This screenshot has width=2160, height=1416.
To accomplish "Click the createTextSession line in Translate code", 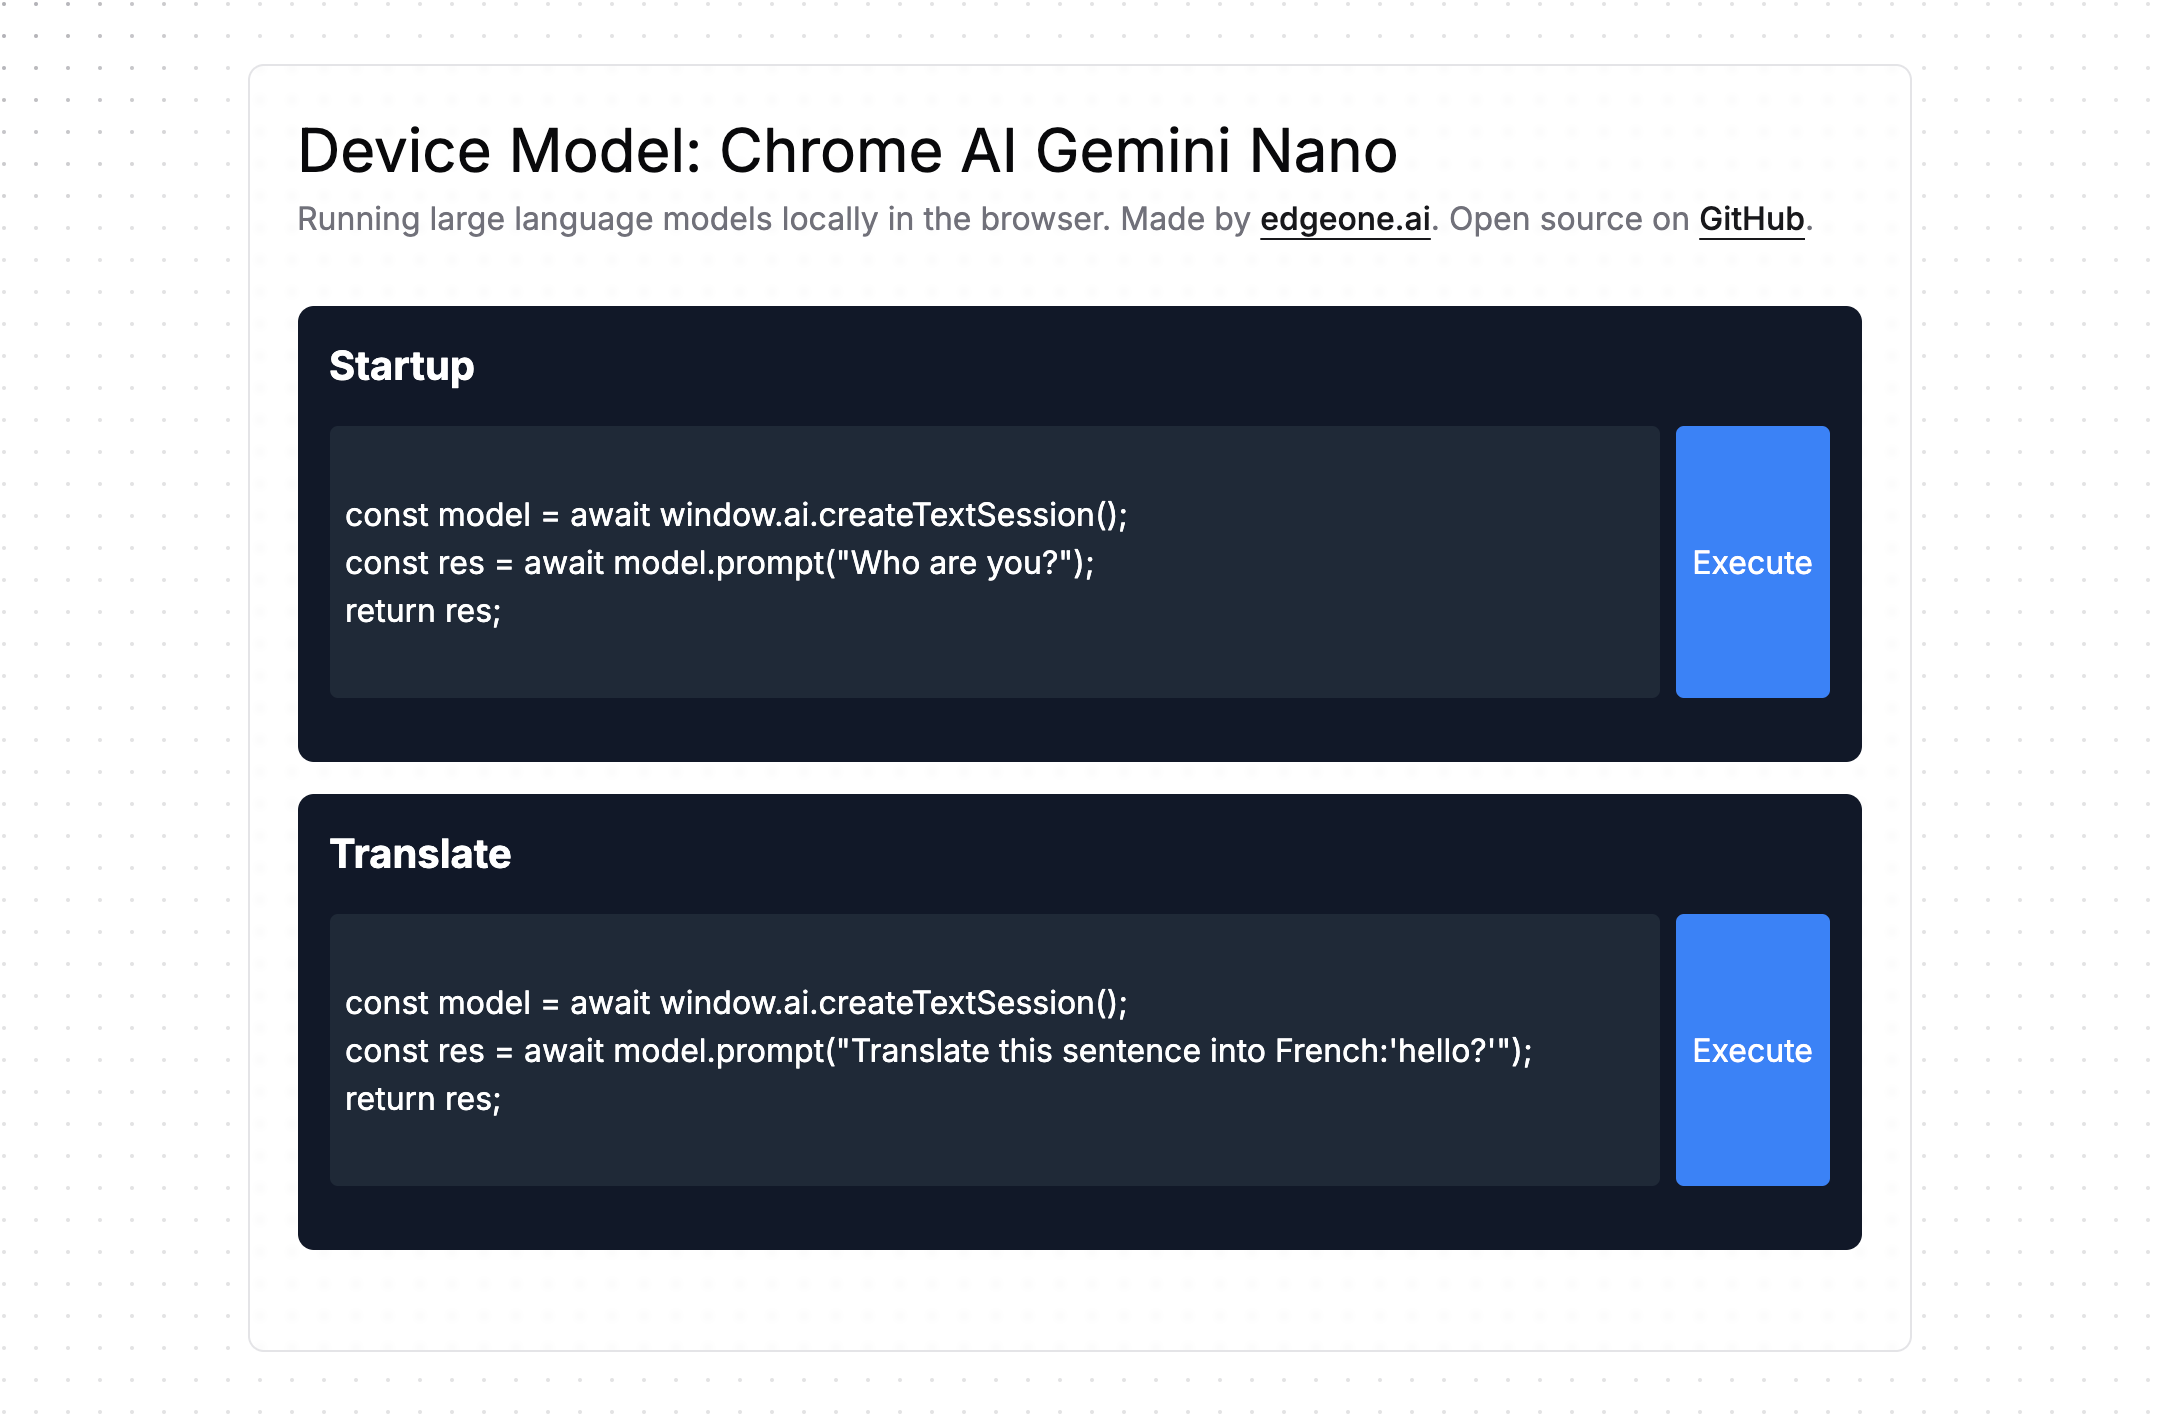I will [736, 1003].
